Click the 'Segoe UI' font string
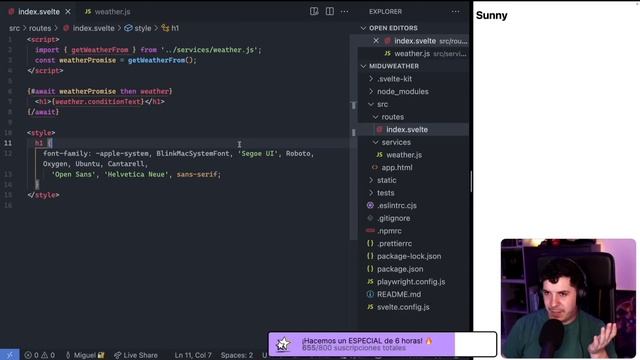 (x=258, y=153)
